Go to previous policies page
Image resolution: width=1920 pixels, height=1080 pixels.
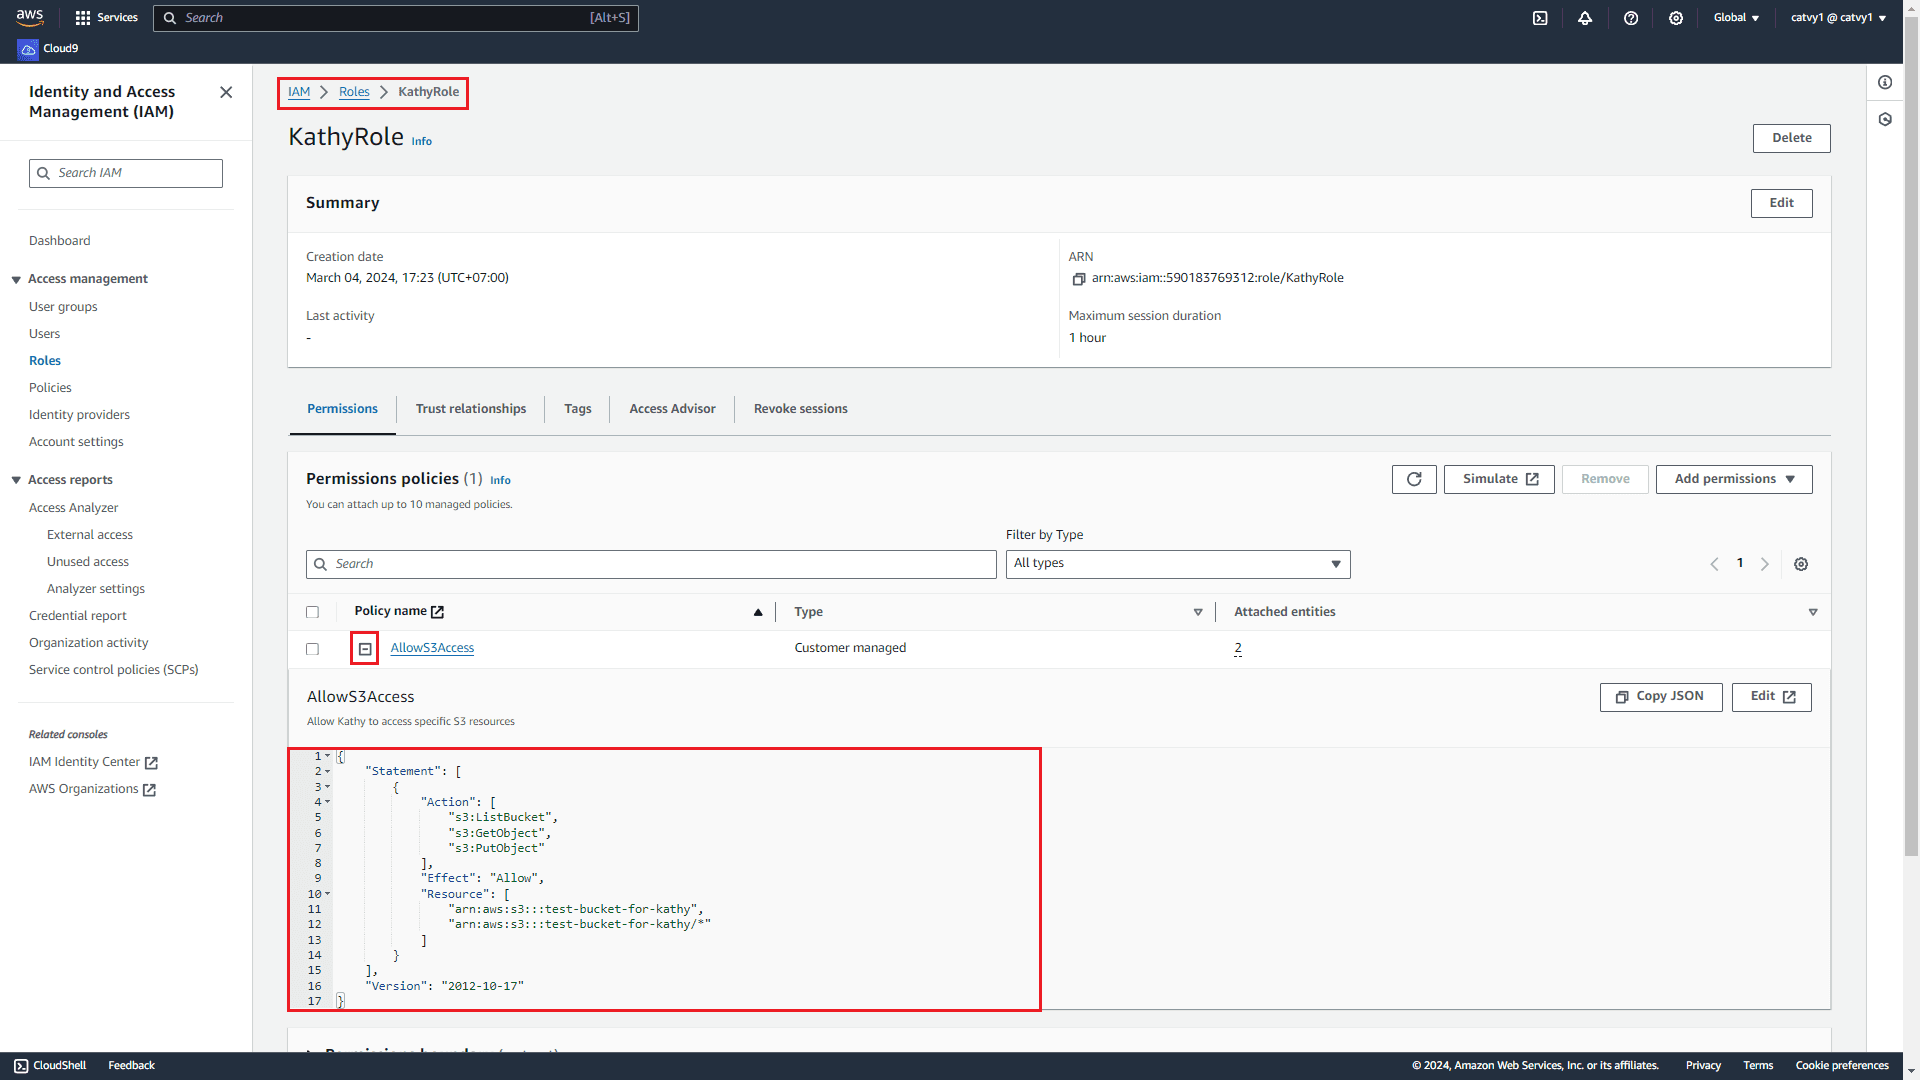pos(1714,564)
